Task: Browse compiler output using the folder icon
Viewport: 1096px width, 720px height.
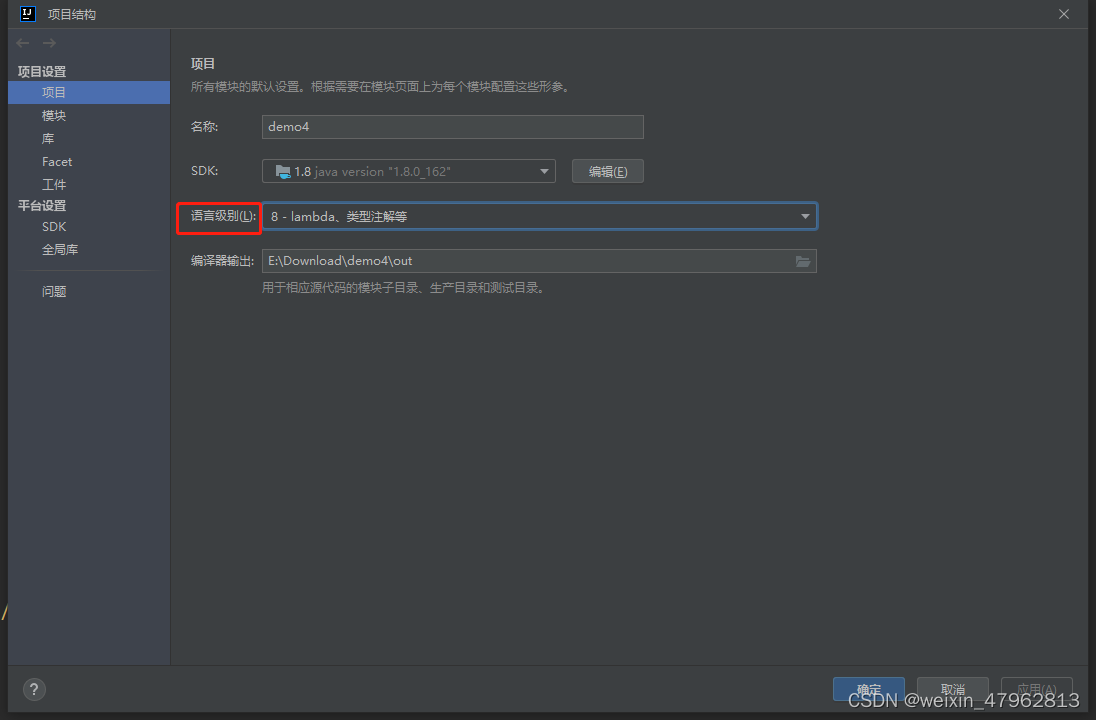Action: [803, 261]
